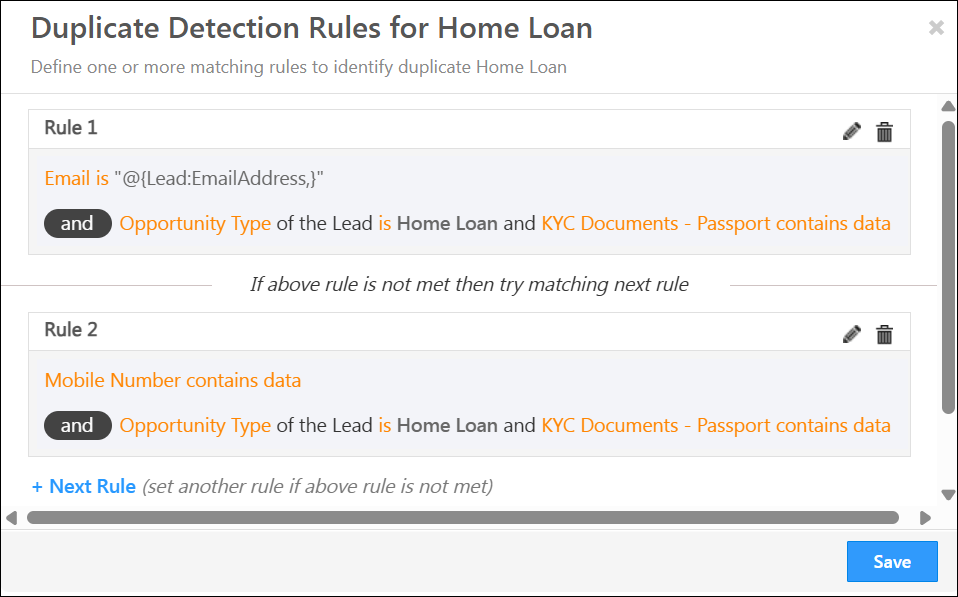Delete Rule 1 with the trash icon
Viewport: 958px width, 597px height.
click(884, 131)
